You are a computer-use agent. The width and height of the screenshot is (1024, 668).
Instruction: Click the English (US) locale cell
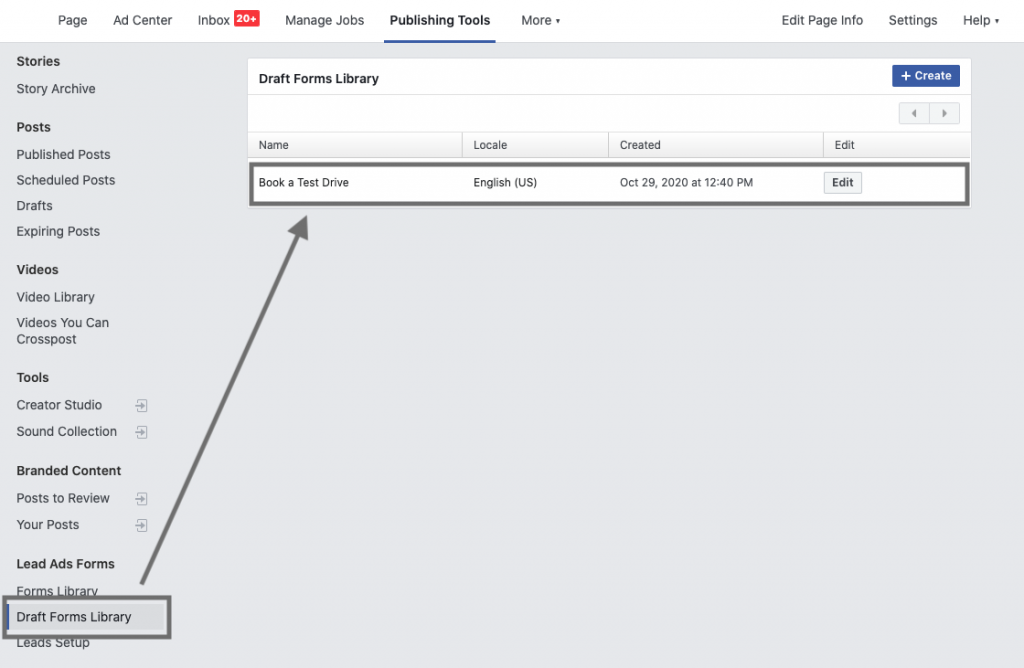point(505,183)
